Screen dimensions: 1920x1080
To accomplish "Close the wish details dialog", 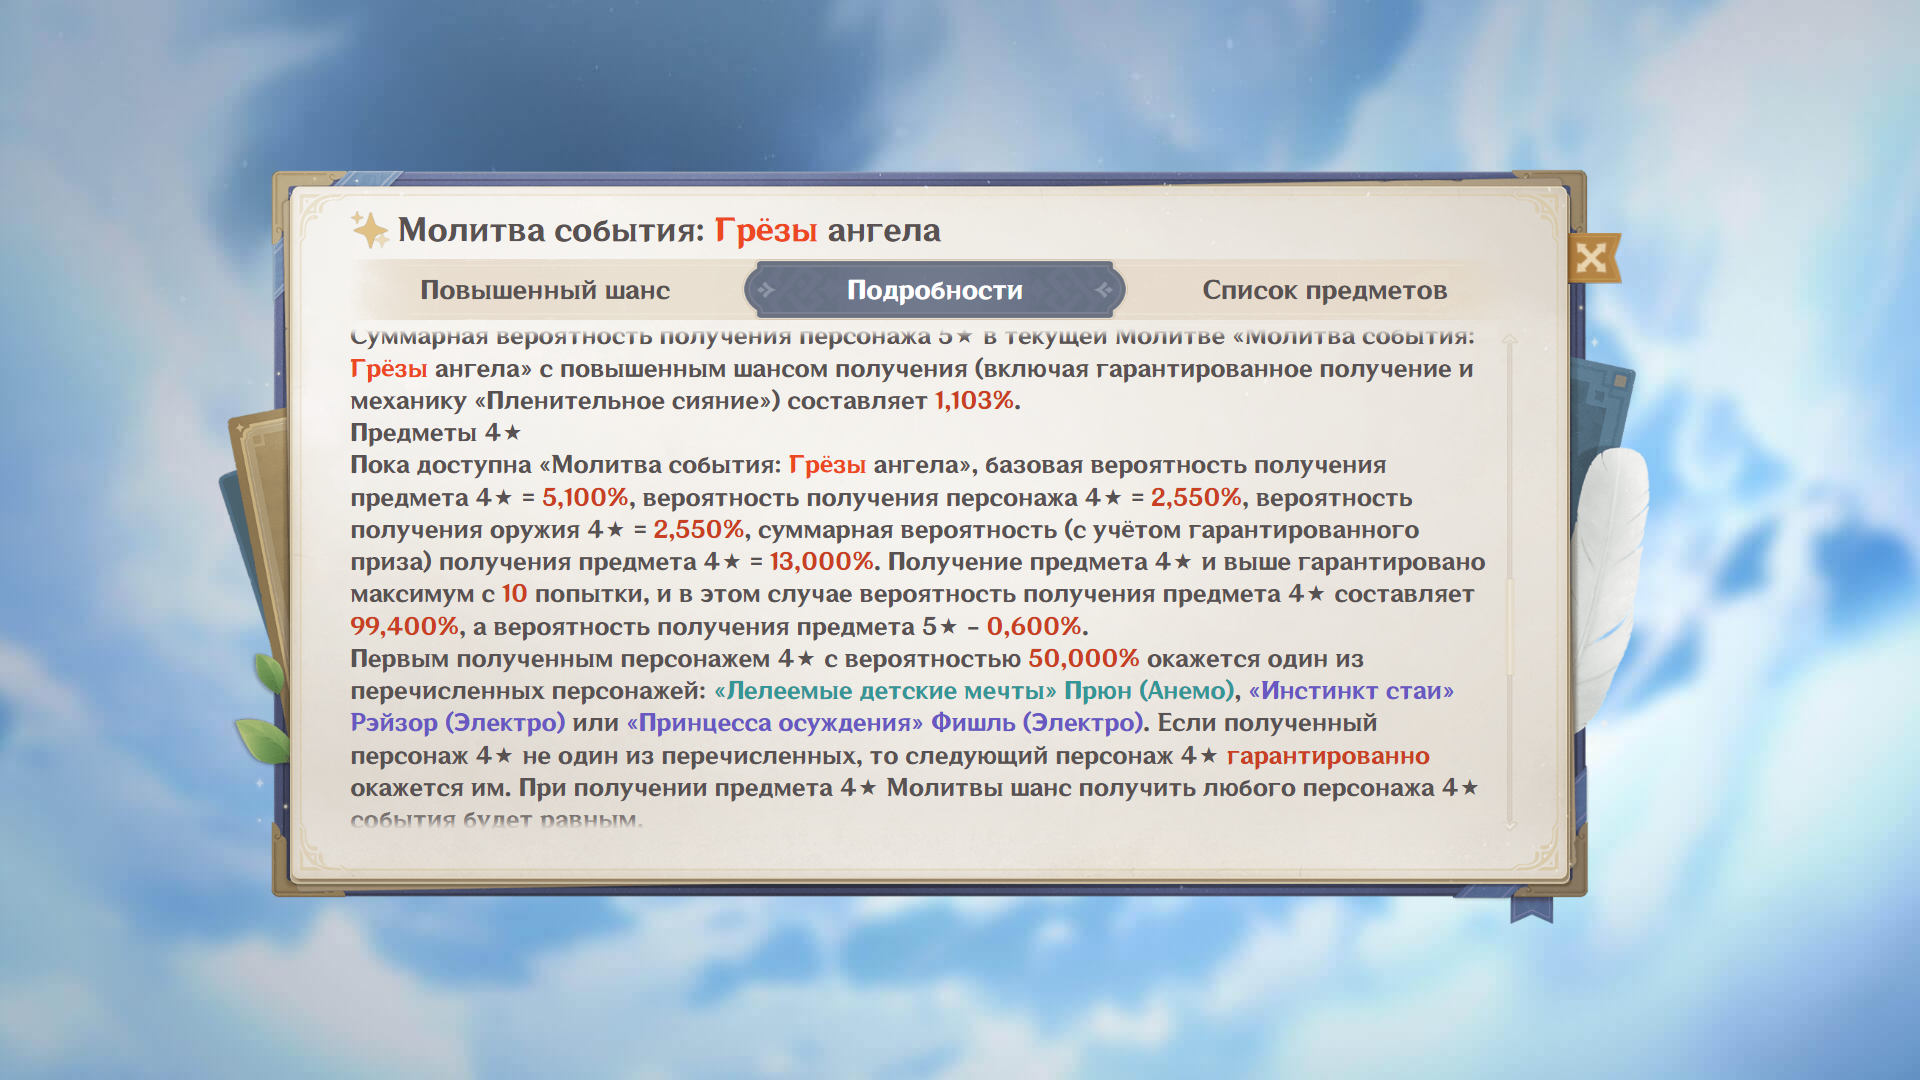I will coord(1591,259).
